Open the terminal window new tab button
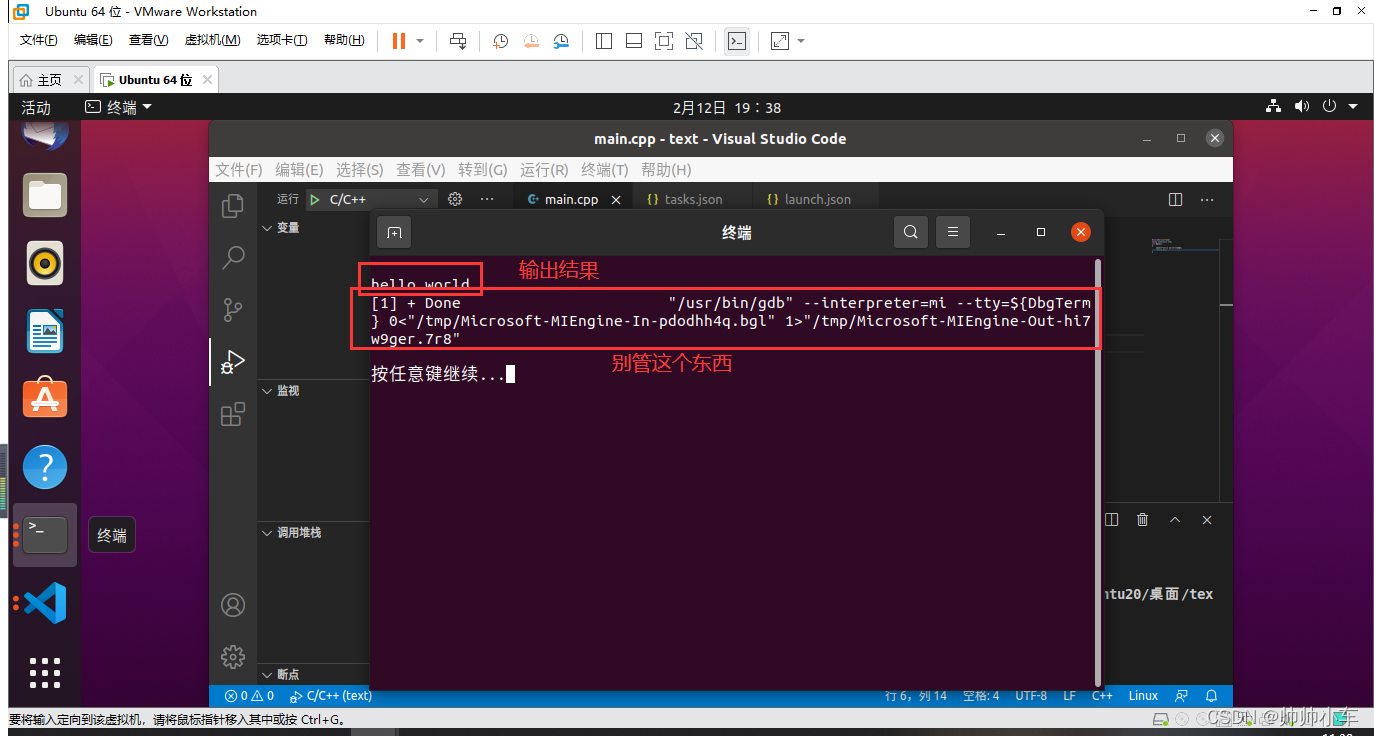This screenshot has height=736, width=1374. pos(394,232)
